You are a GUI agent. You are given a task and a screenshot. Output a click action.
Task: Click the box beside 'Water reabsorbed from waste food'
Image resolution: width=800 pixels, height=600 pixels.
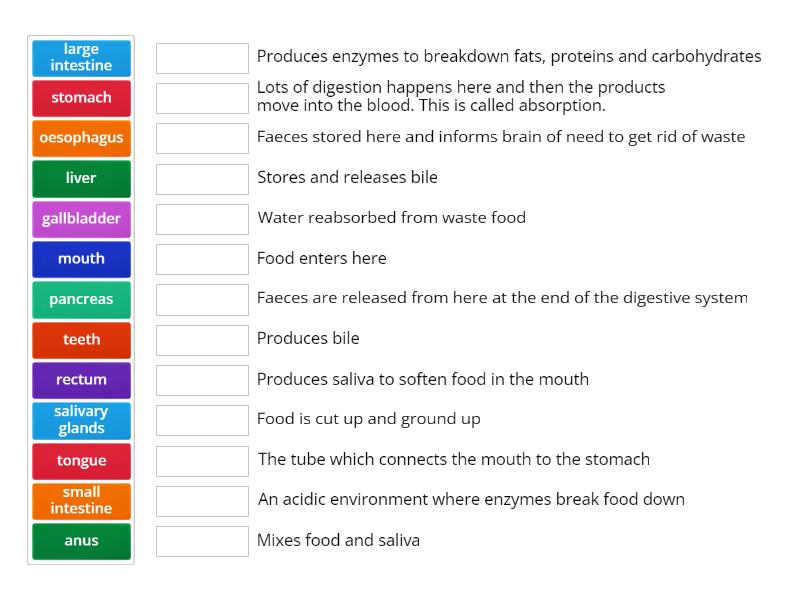[202, 218]
